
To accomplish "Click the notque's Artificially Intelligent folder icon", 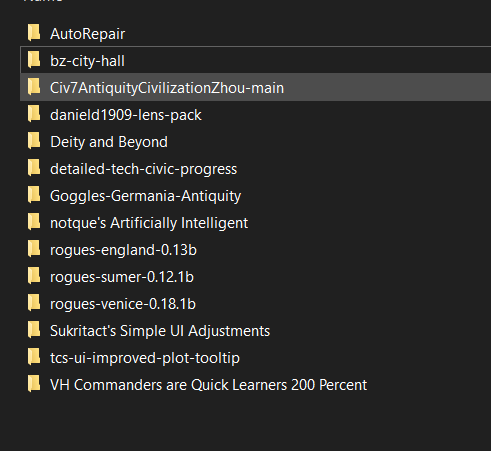I will [34, 222].
